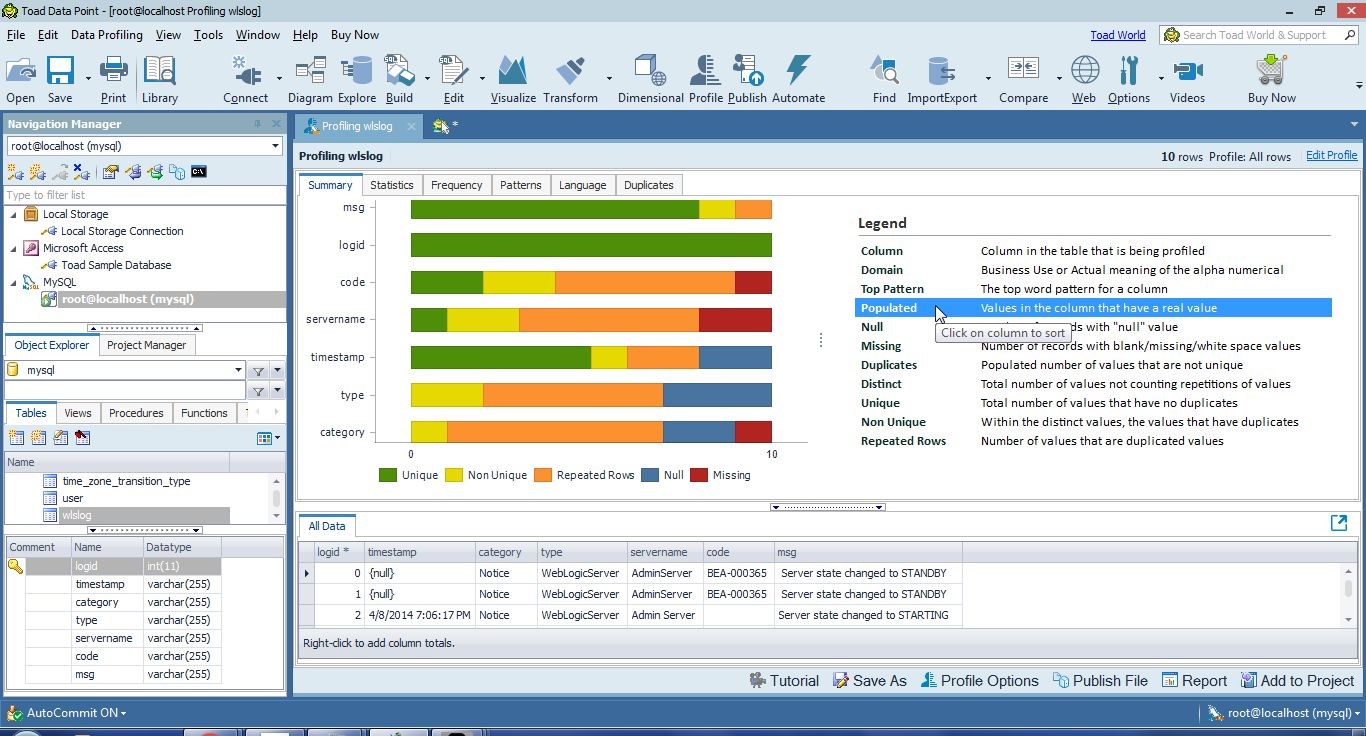Image resolution: width=1366 pixels, height=736 pixels.
Task: Open the Diagram tool
Action: pos(310,79)
